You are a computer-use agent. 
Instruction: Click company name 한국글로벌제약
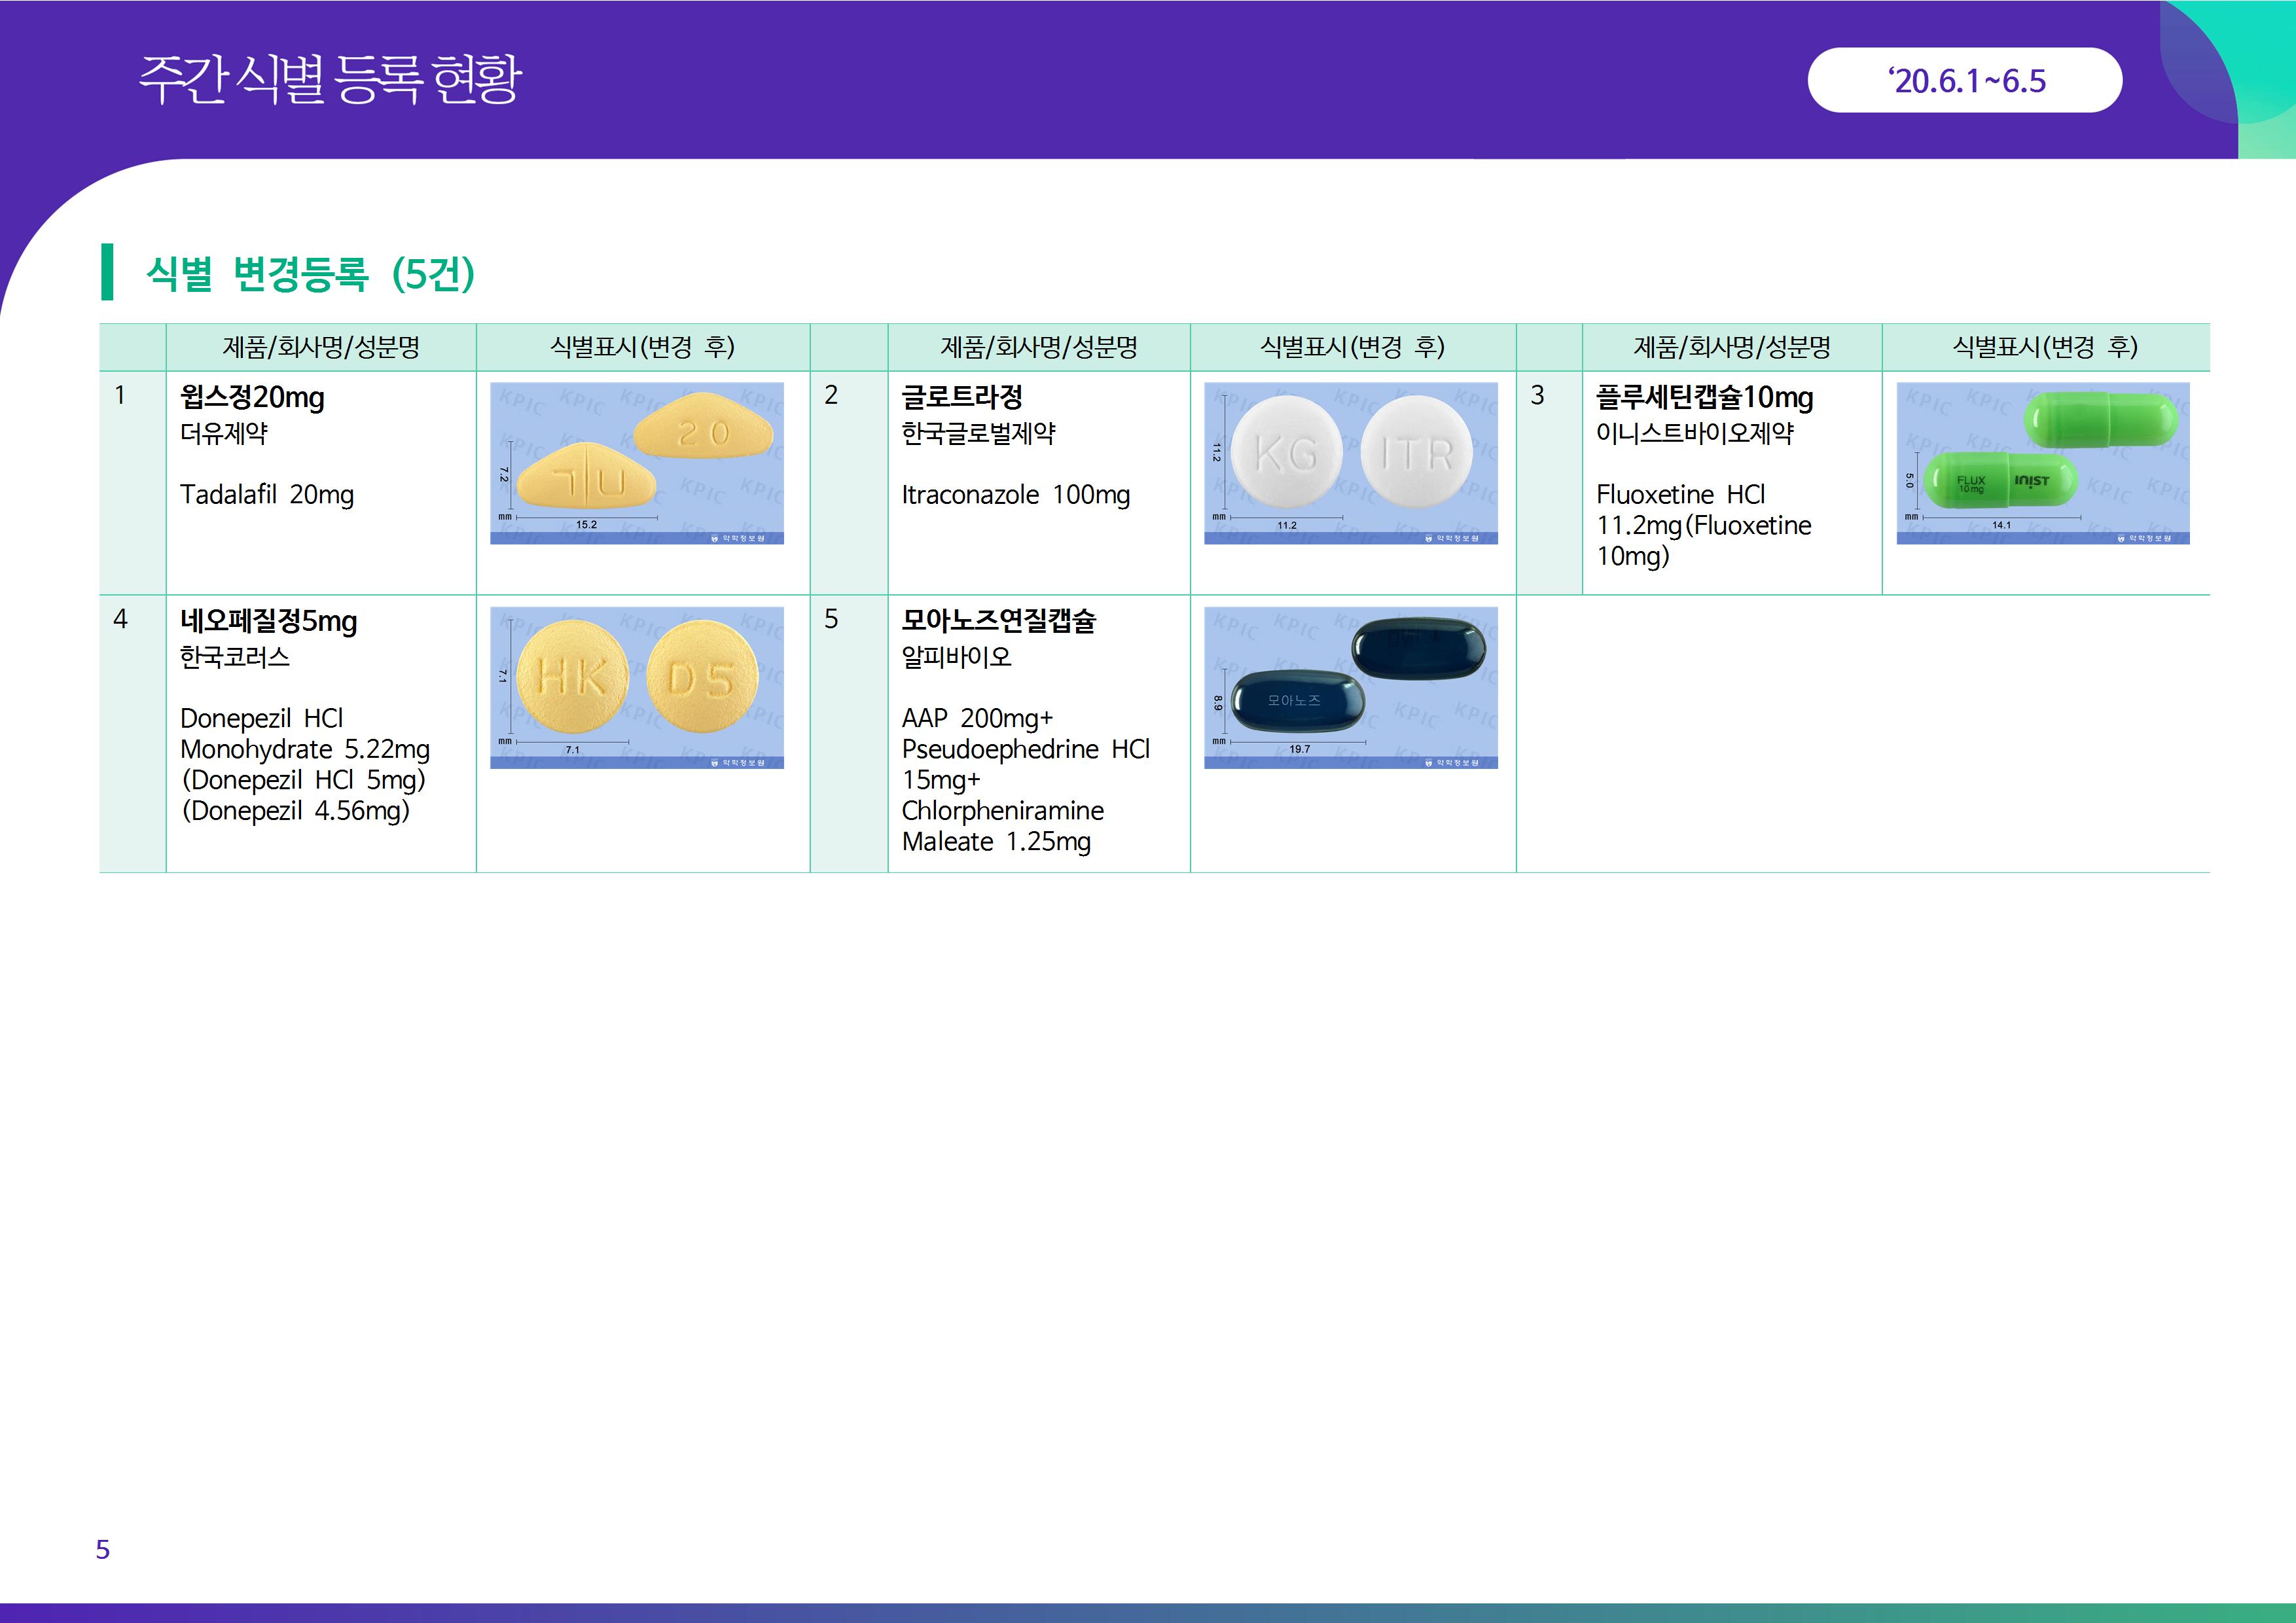coord(977,433)
